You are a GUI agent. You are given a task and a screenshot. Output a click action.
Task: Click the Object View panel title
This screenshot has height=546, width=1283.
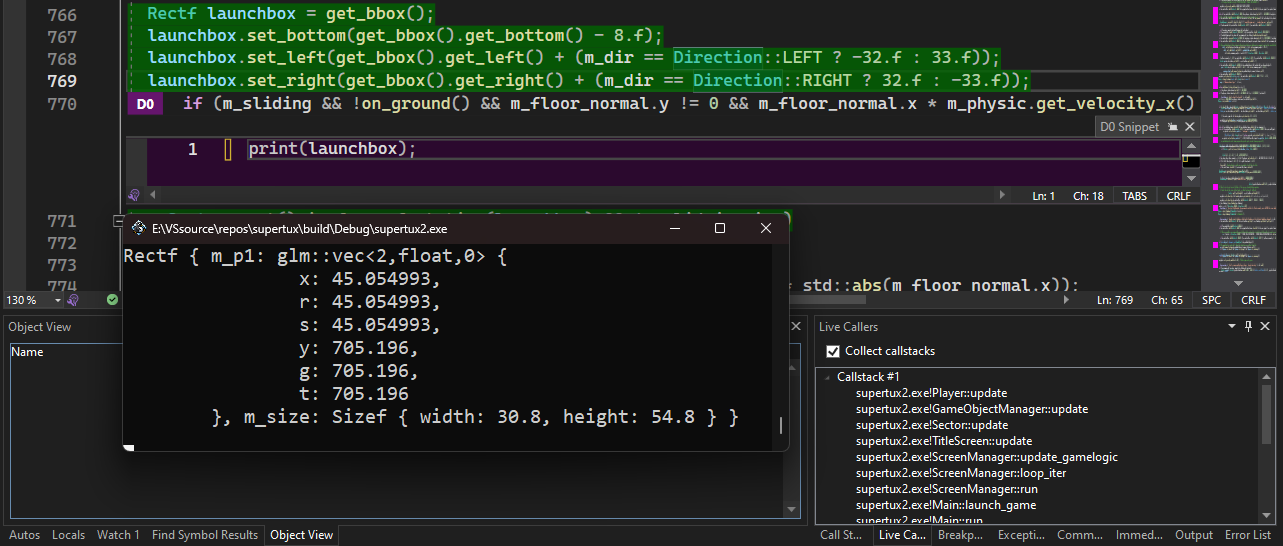40,327
